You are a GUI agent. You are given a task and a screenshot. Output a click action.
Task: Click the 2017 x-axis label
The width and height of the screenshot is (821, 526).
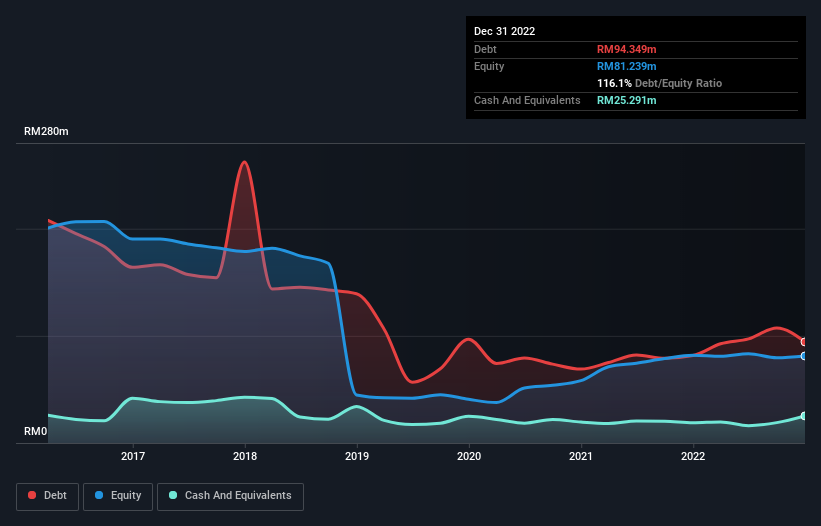[x=133, y=456]
